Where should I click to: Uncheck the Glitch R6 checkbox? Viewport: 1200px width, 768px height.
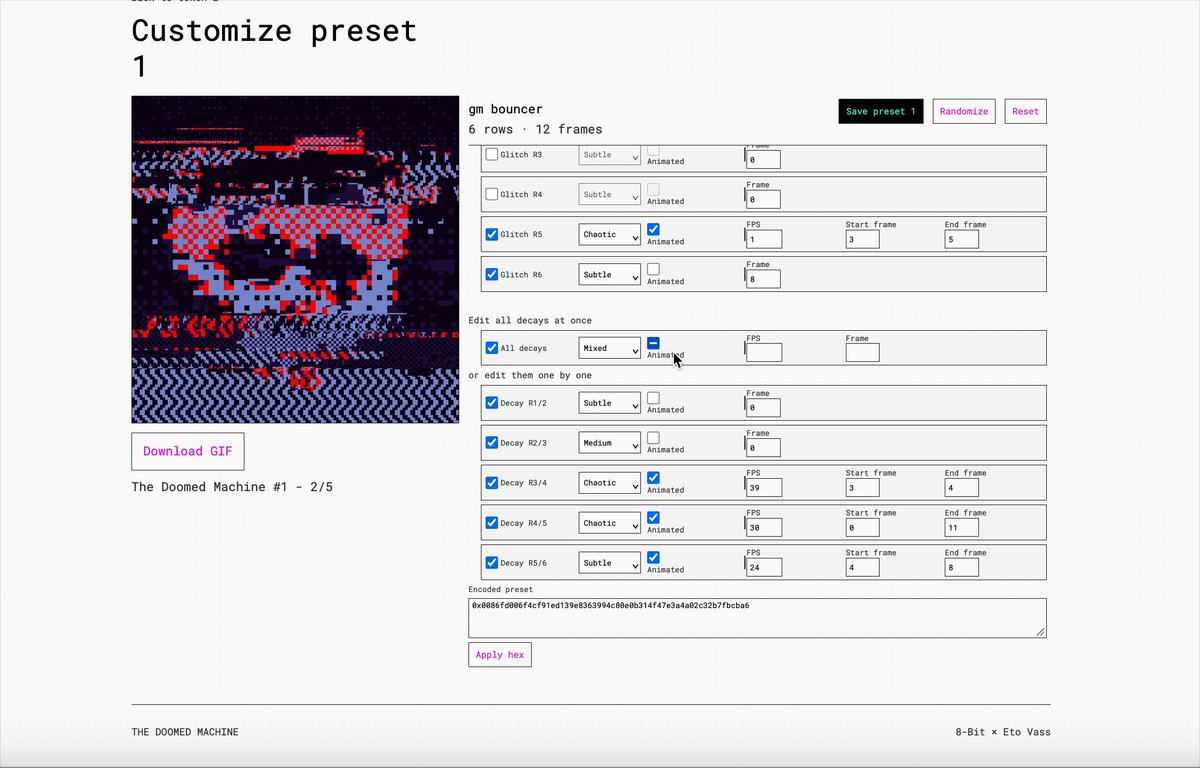coord(492,274)
